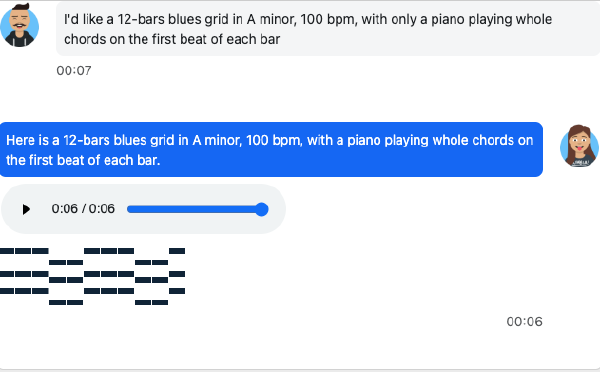Click the audio progress slider handle
This screenshot has height=372, width=600.
[x=262, y=209]
